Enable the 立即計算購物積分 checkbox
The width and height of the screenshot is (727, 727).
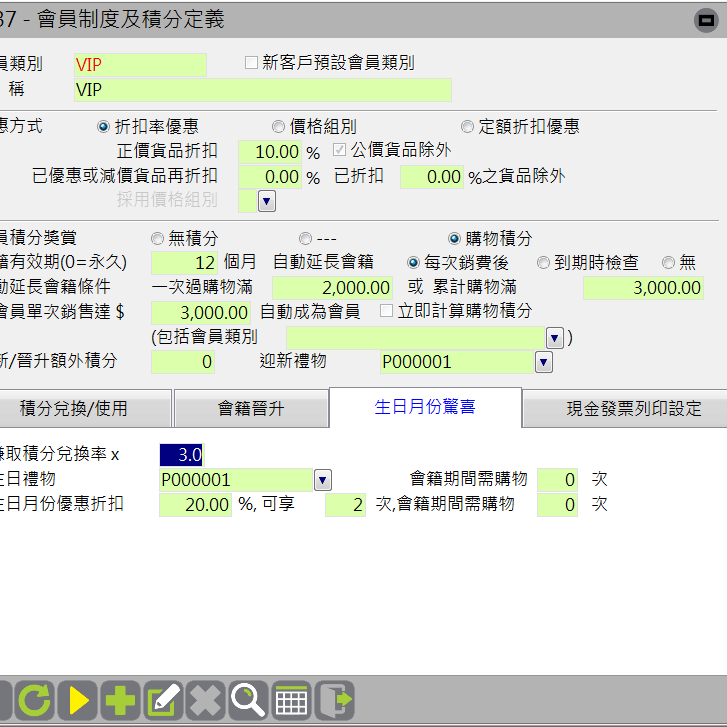coord(387,311)
